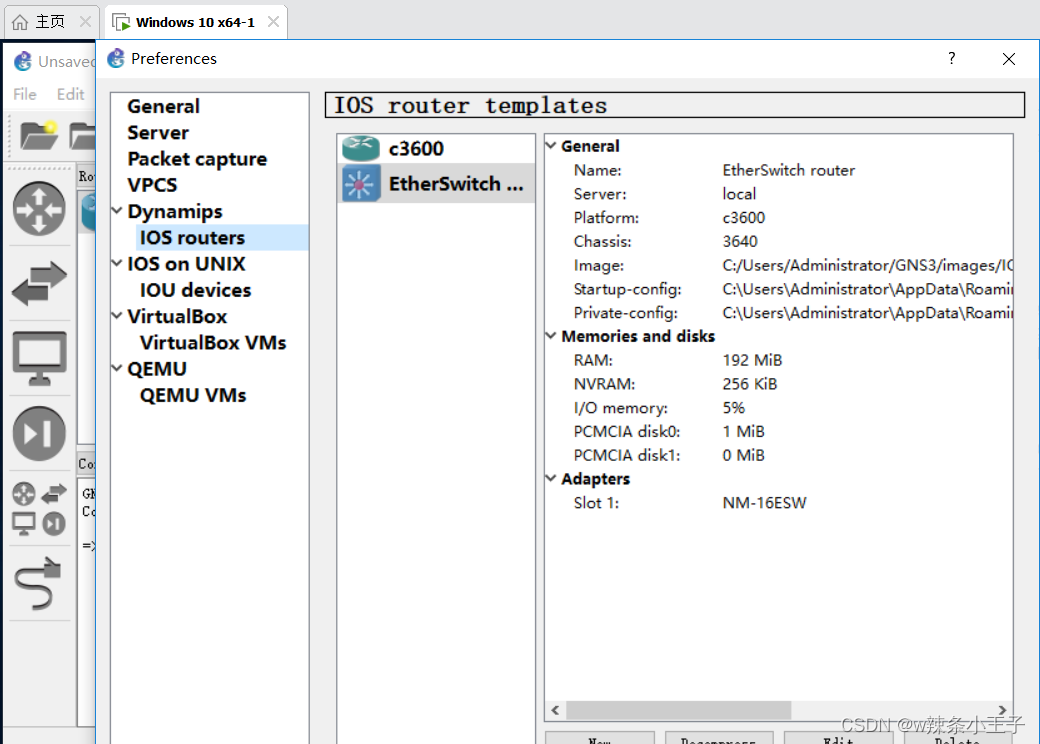
Task: Click the '5%' I/O memory value
Action: click(734, 408)
